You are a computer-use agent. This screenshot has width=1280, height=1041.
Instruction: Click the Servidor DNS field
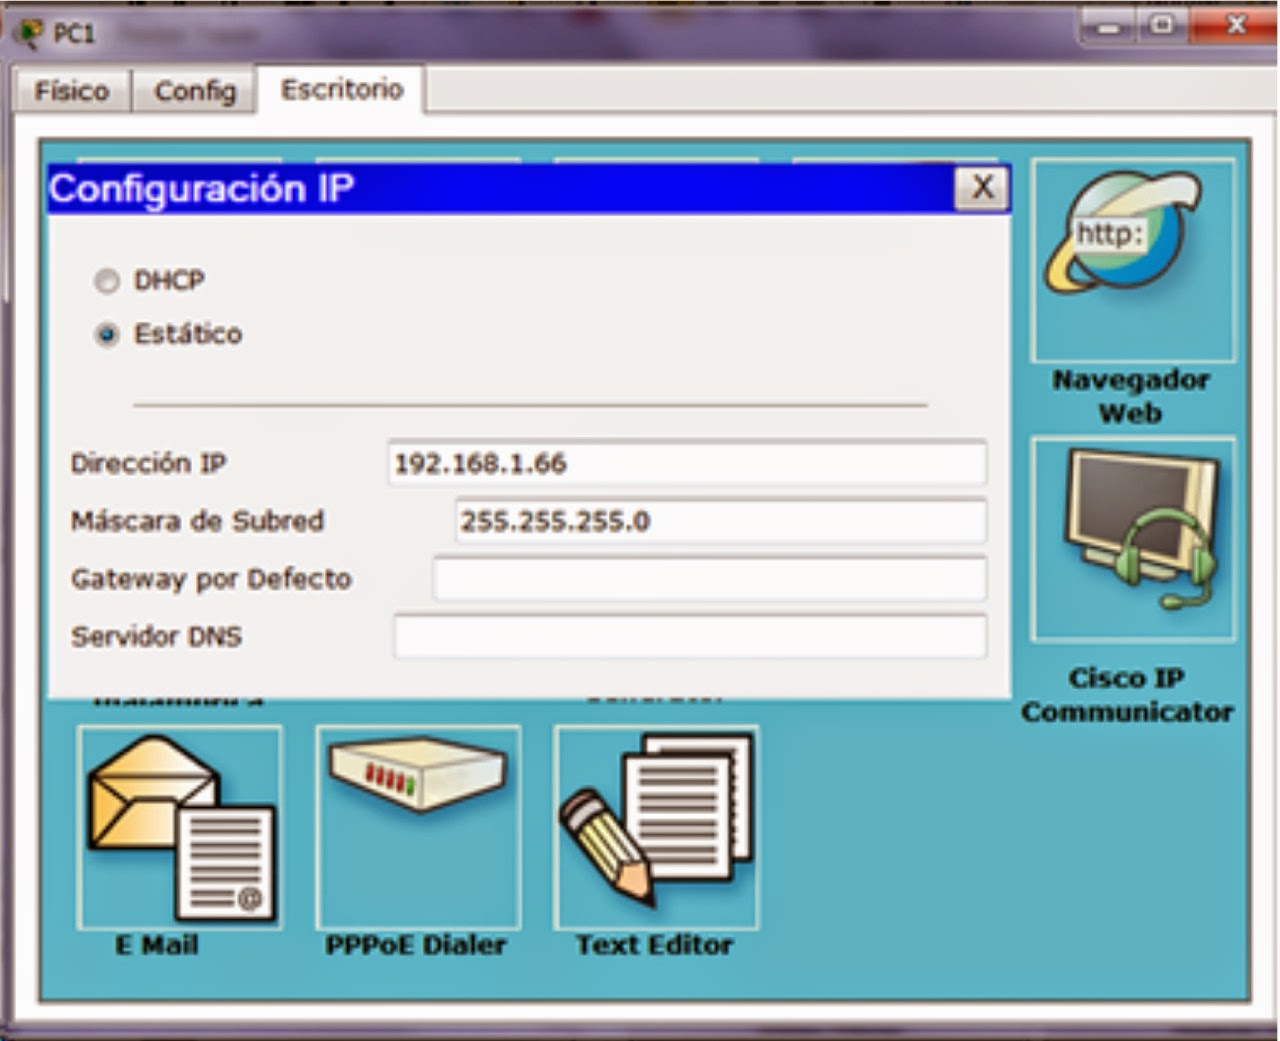point(690,635)
